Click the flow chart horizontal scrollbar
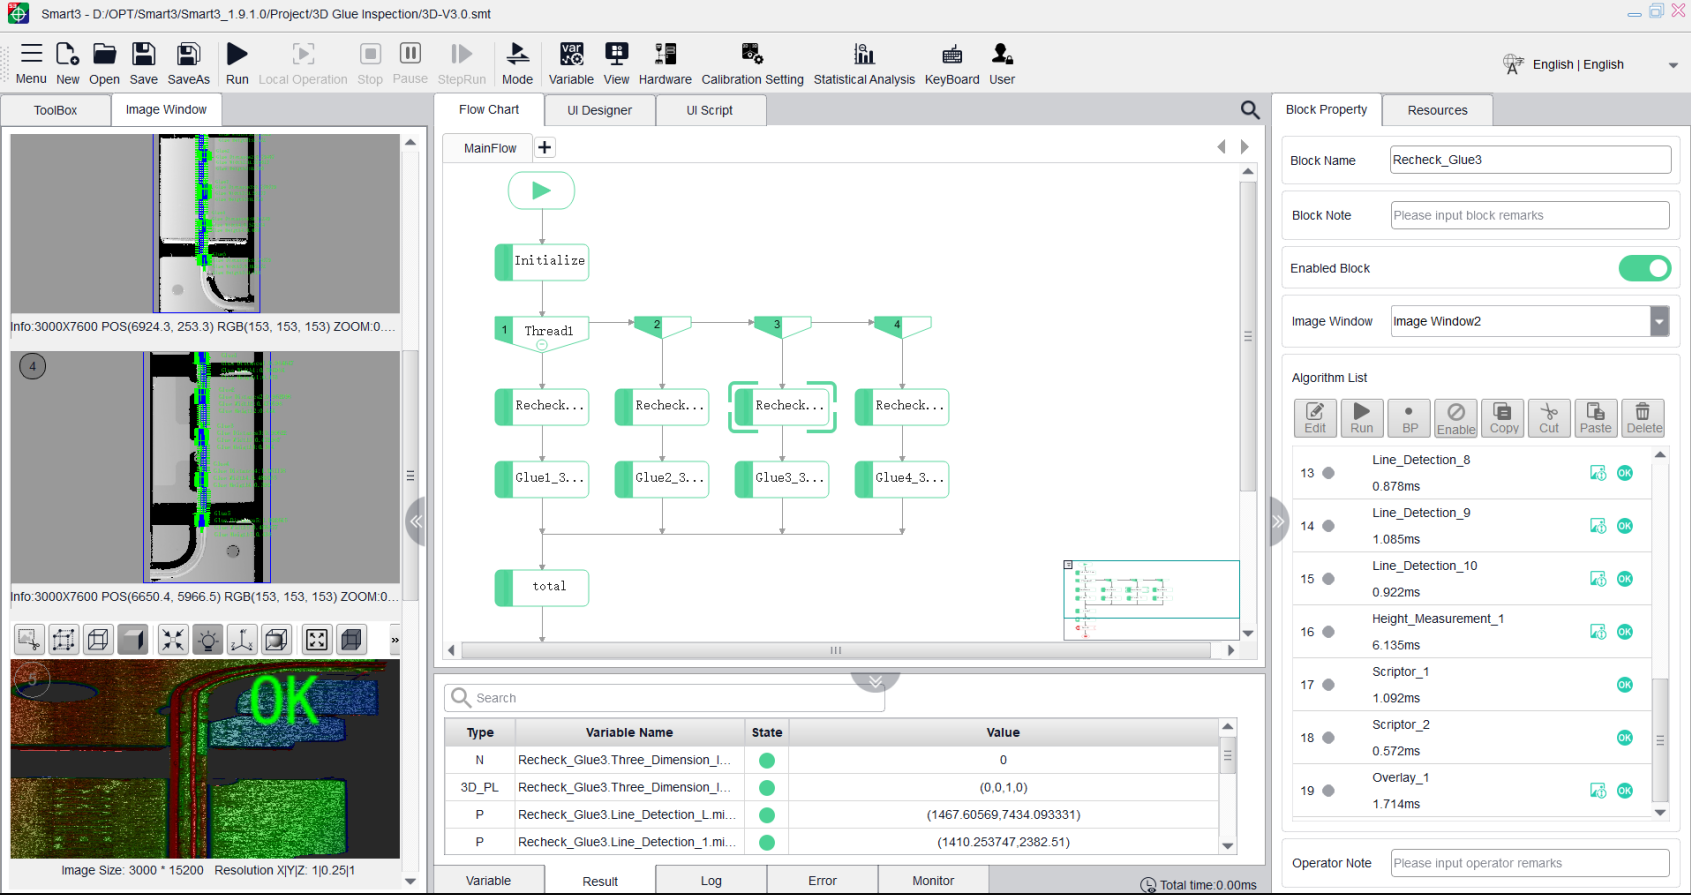The image size is (1691, 895). 835,650
